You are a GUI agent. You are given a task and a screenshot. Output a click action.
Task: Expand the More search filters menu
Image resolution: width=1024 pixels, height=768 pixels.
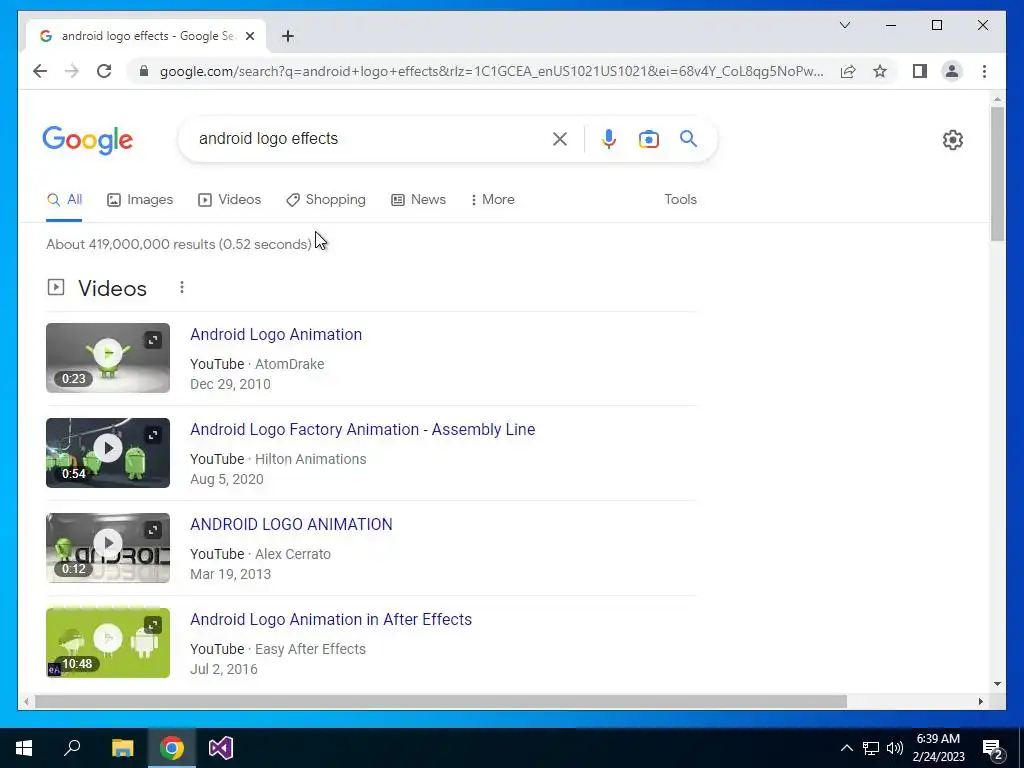pyautogui.click(x=492, y=199)
